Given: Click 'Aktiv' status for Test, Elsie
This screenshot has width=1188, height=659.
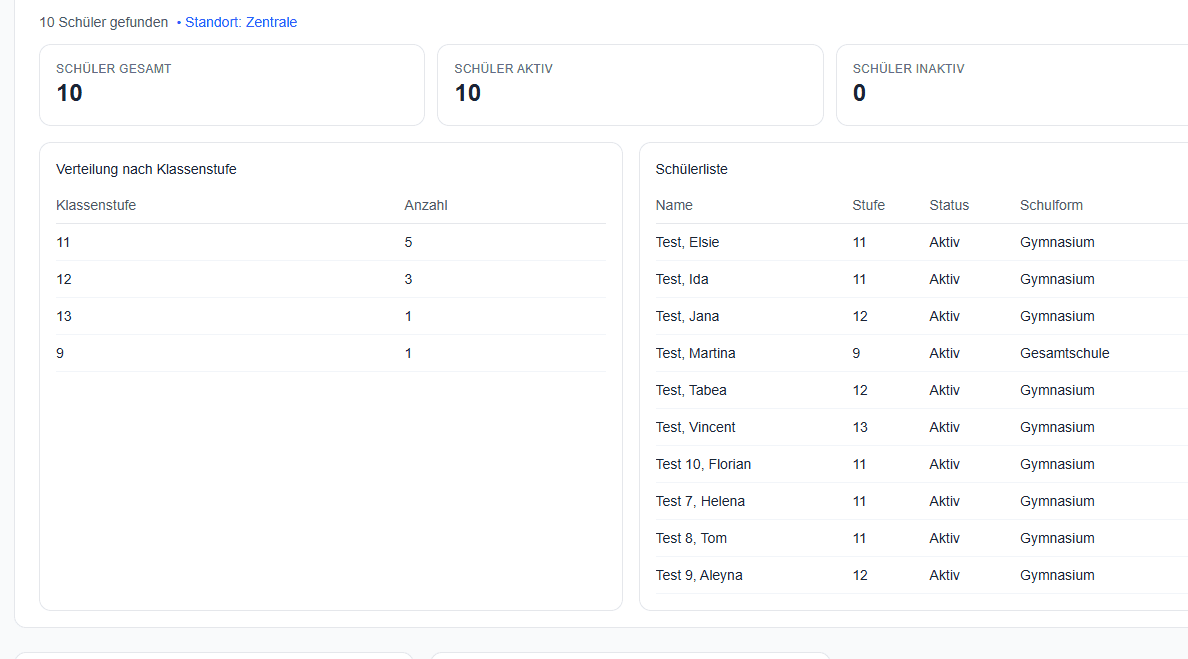Looking at the screenshot, I should 945,242.
